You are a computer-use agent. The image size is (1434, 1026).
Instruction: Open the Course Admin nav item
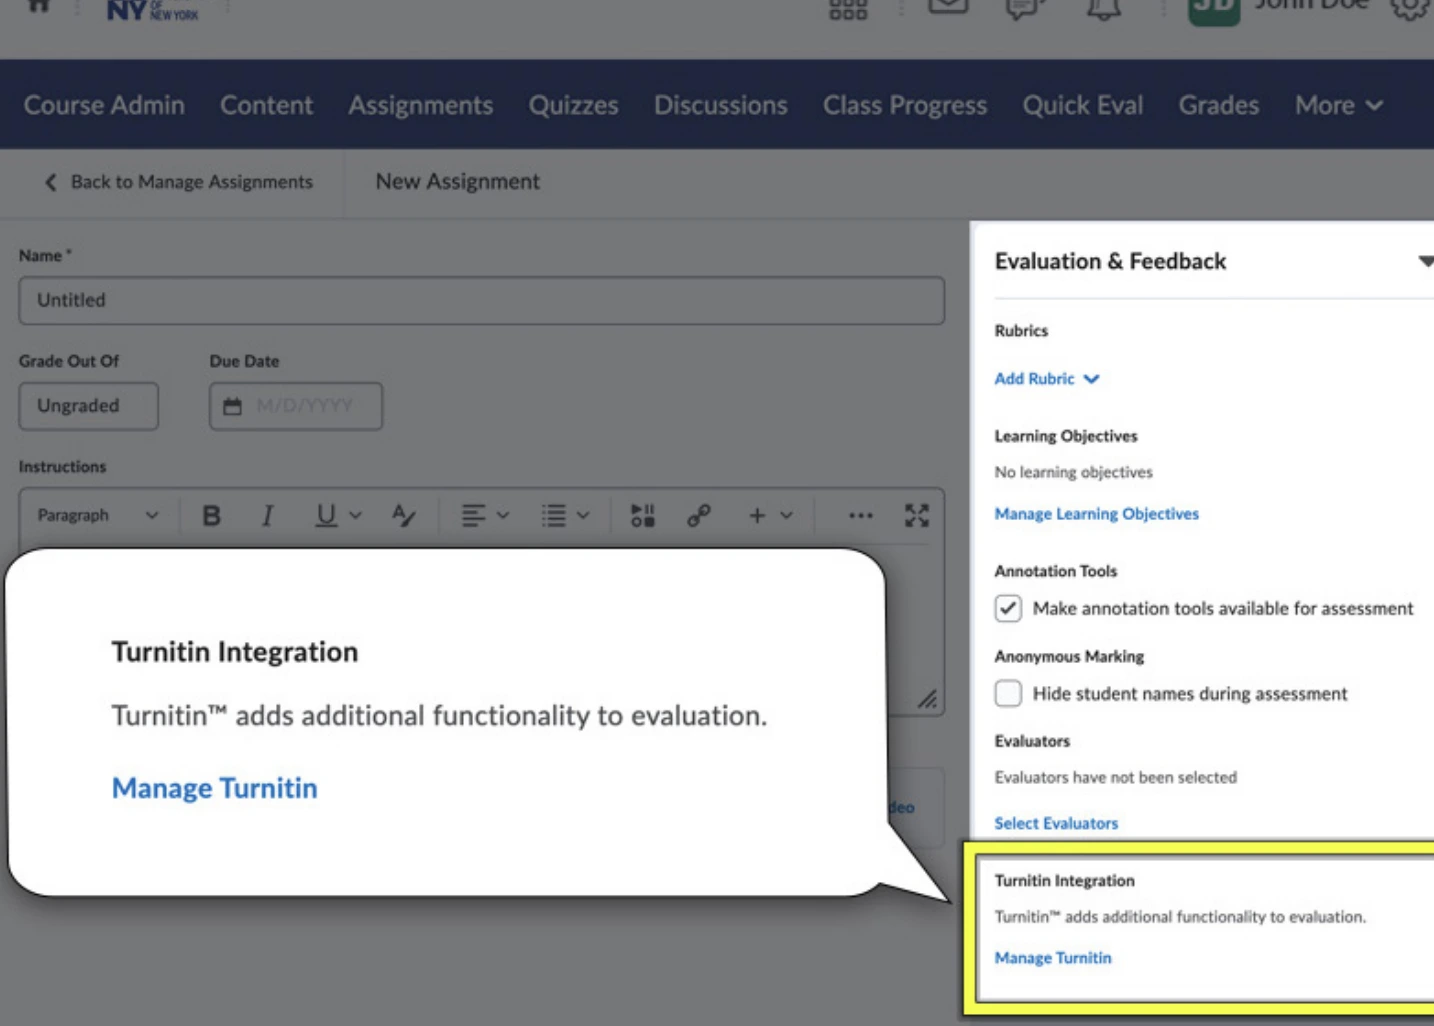104,105
